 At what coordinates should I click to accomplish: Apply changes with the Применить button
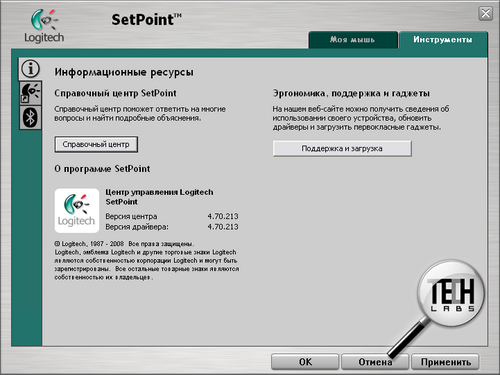coord(445,362)
